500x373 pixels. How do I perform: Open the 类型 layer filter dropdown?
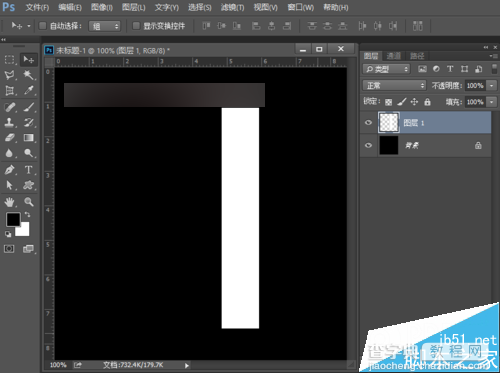386,69
